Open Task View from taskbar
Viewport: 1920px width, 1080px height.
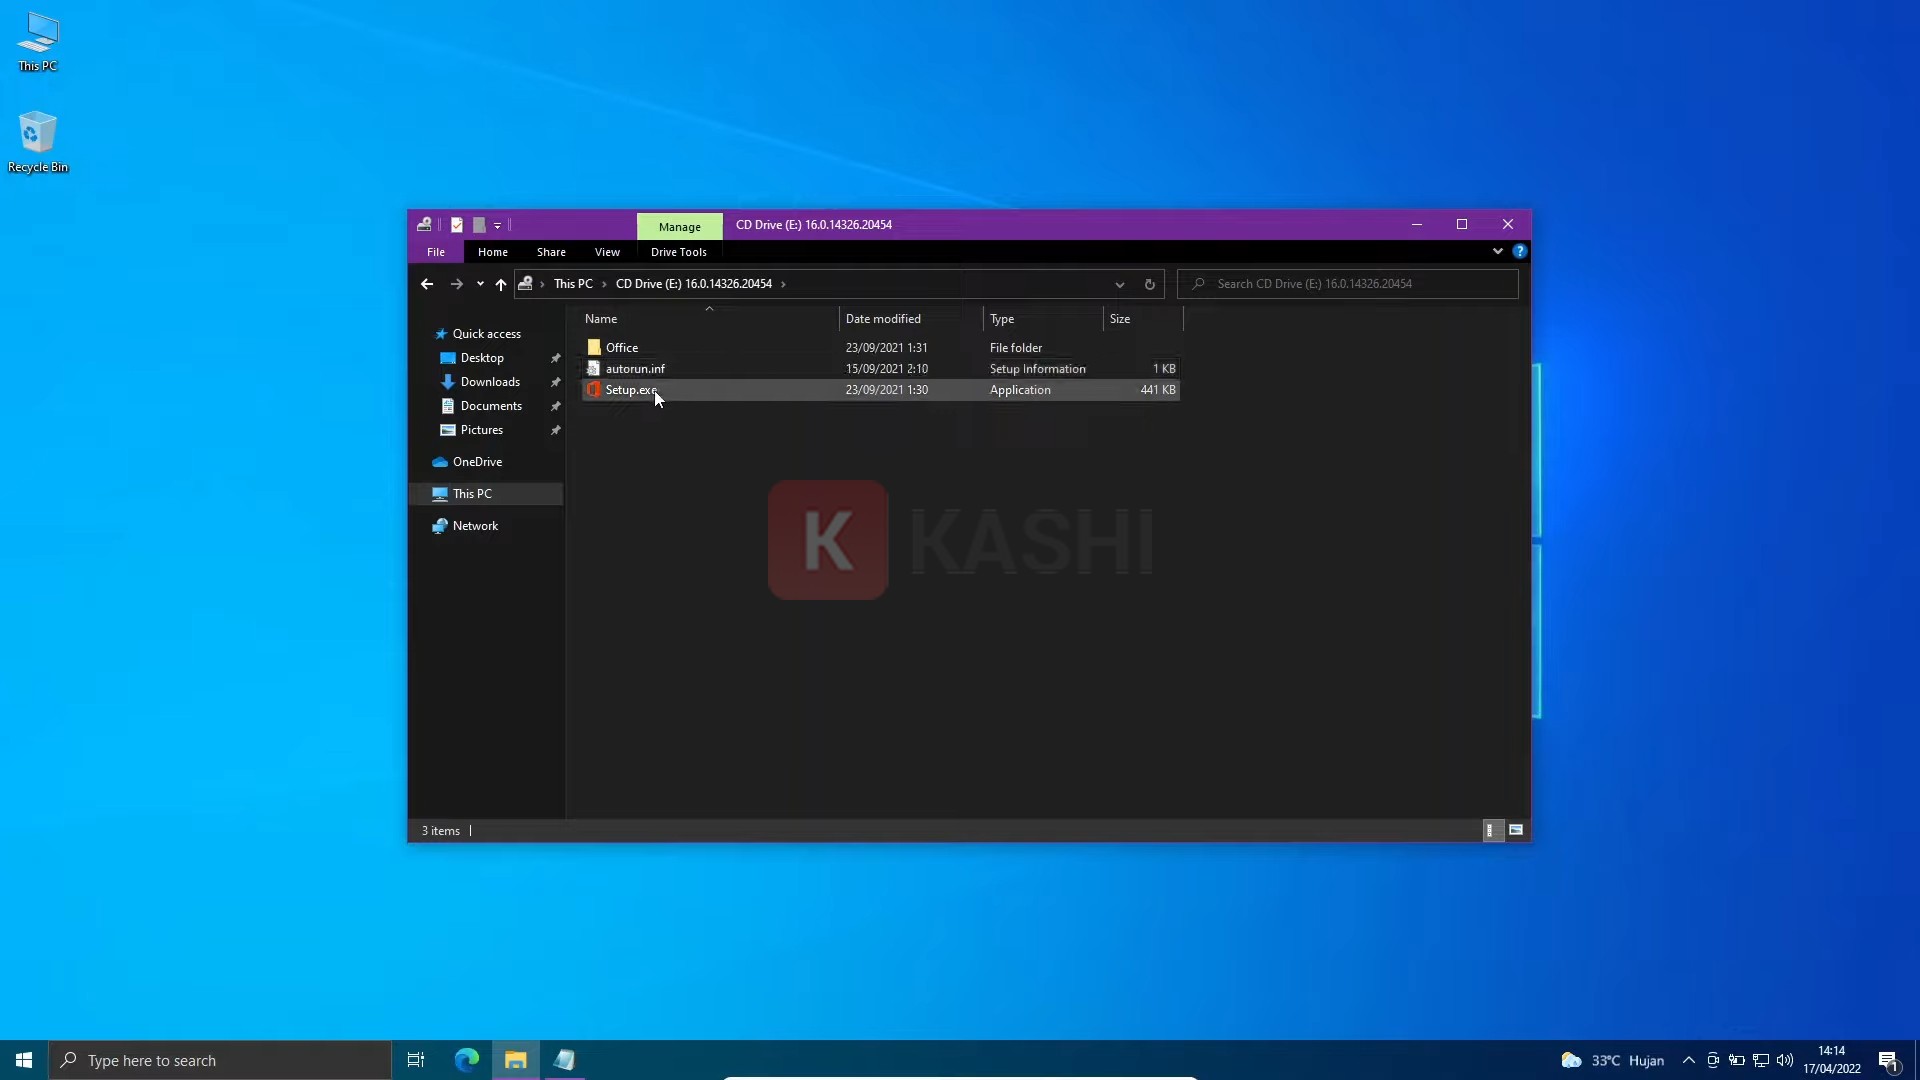[x=416, y=1060]
